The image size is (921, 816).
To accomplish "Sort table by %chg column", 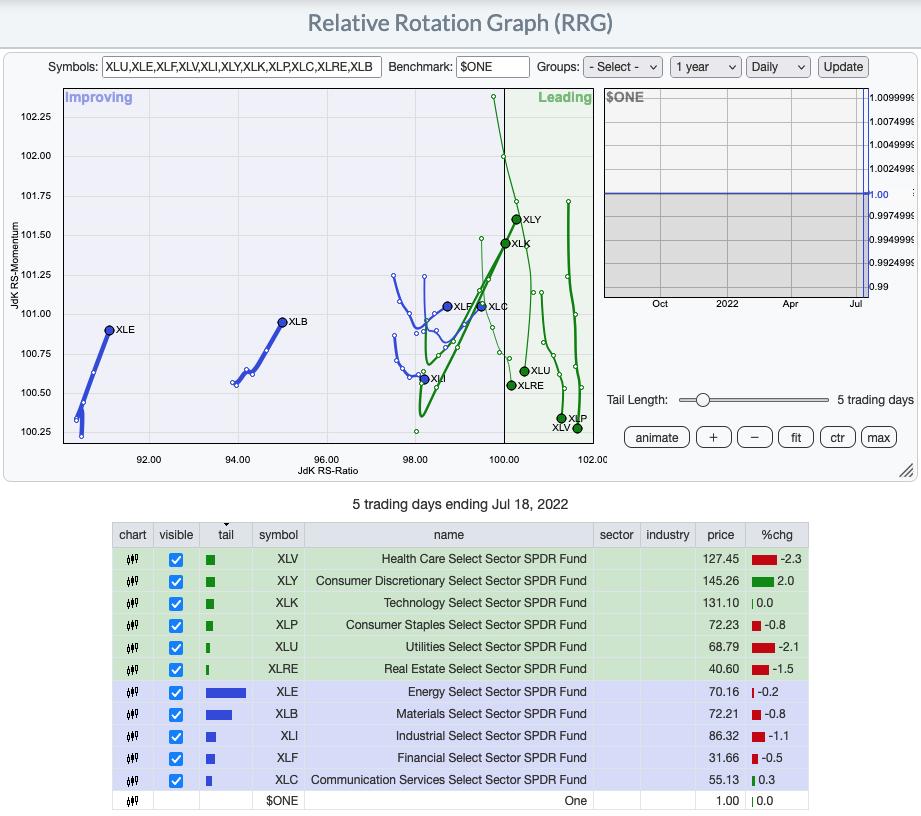I will click(x=777, y=535).
